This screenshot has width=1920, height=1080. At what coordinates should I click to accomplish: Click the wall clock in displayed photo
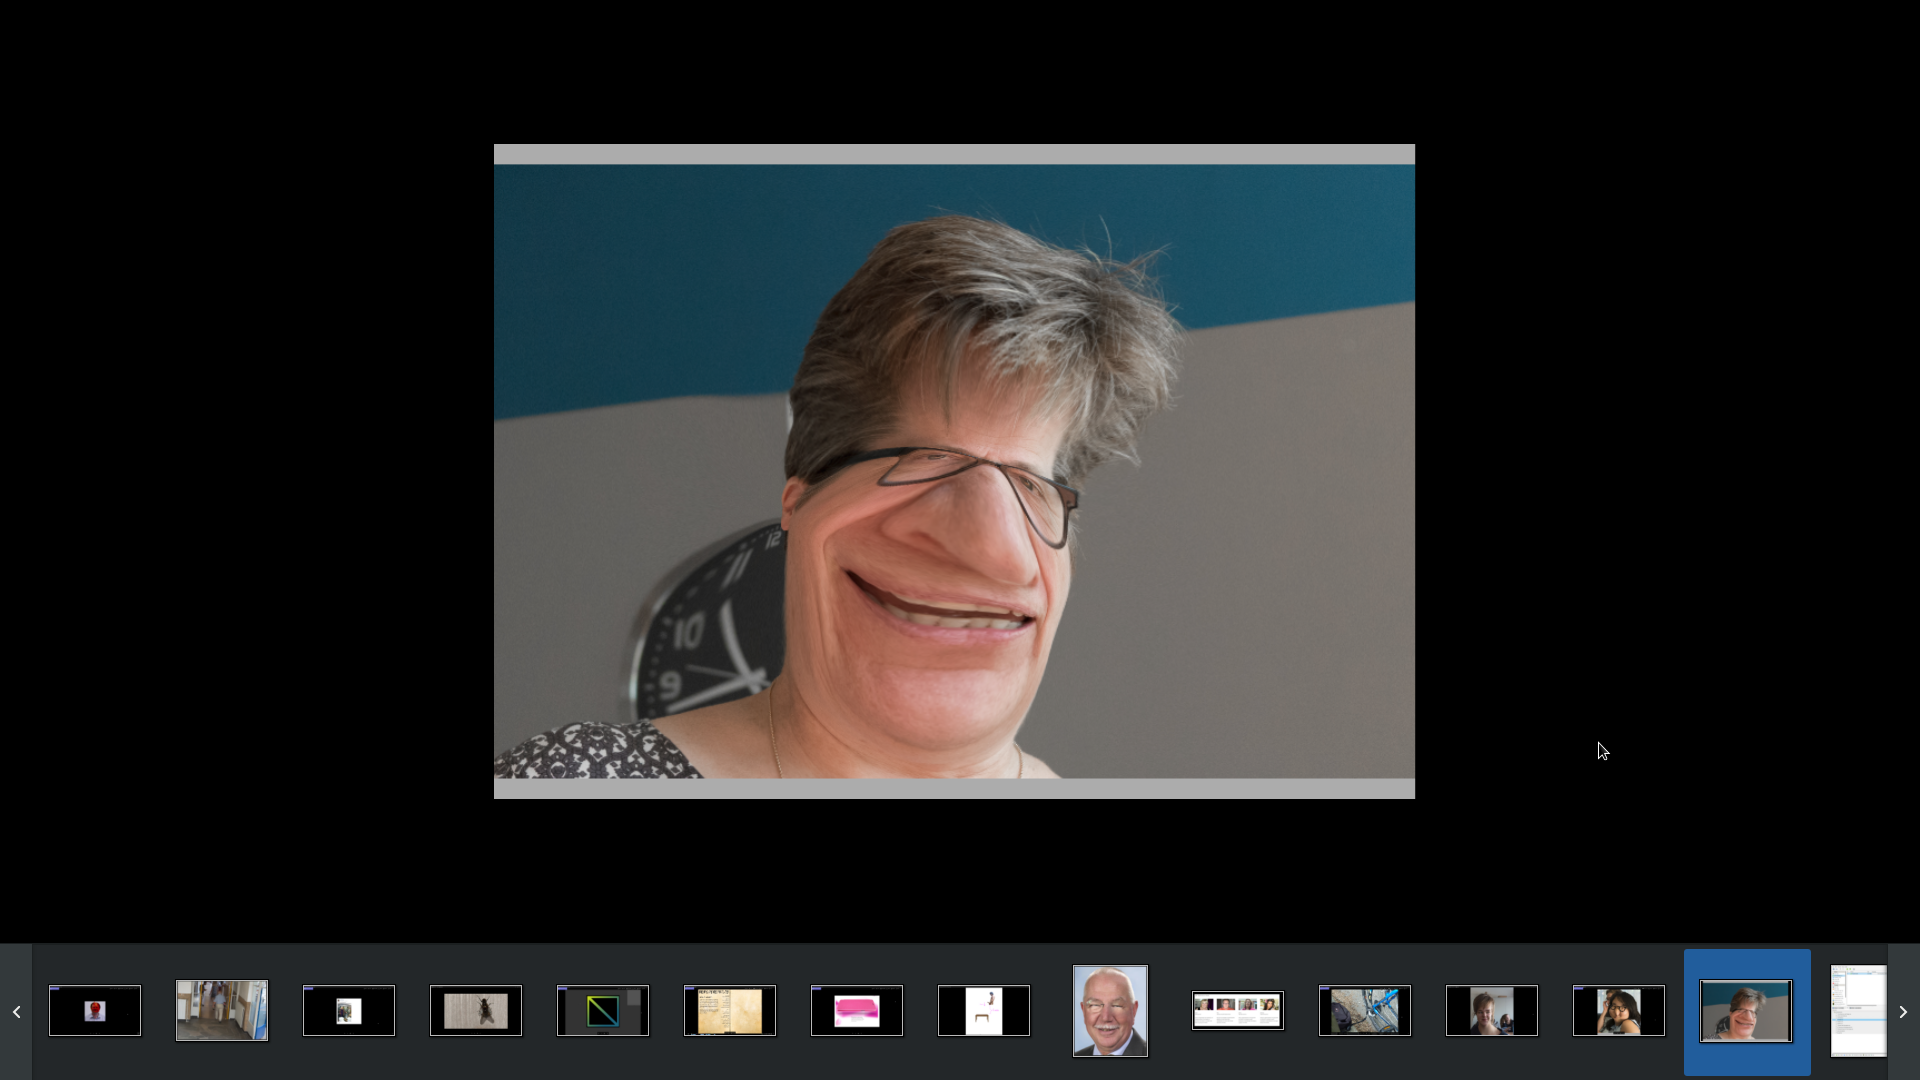(705, 630)
